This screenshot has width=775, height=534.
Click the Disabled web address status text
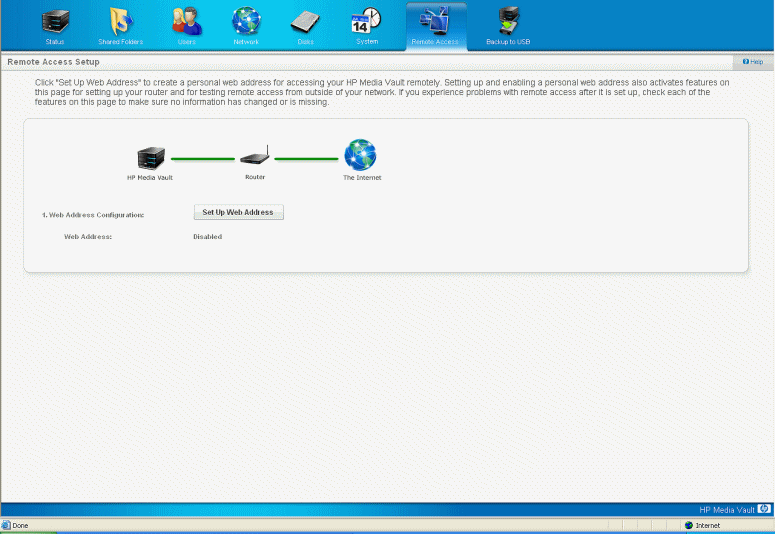click(x=207, y=237)
